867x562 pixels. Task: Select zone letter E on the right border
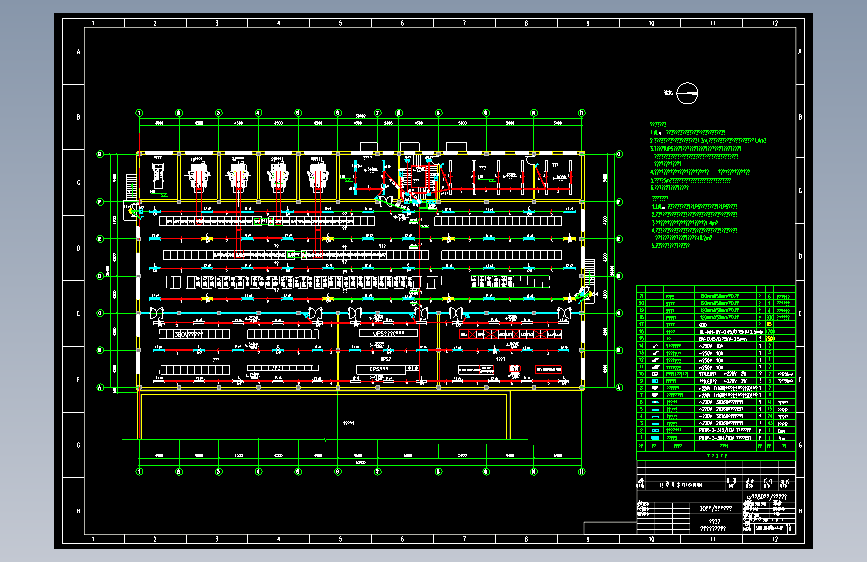coord(800,314)
